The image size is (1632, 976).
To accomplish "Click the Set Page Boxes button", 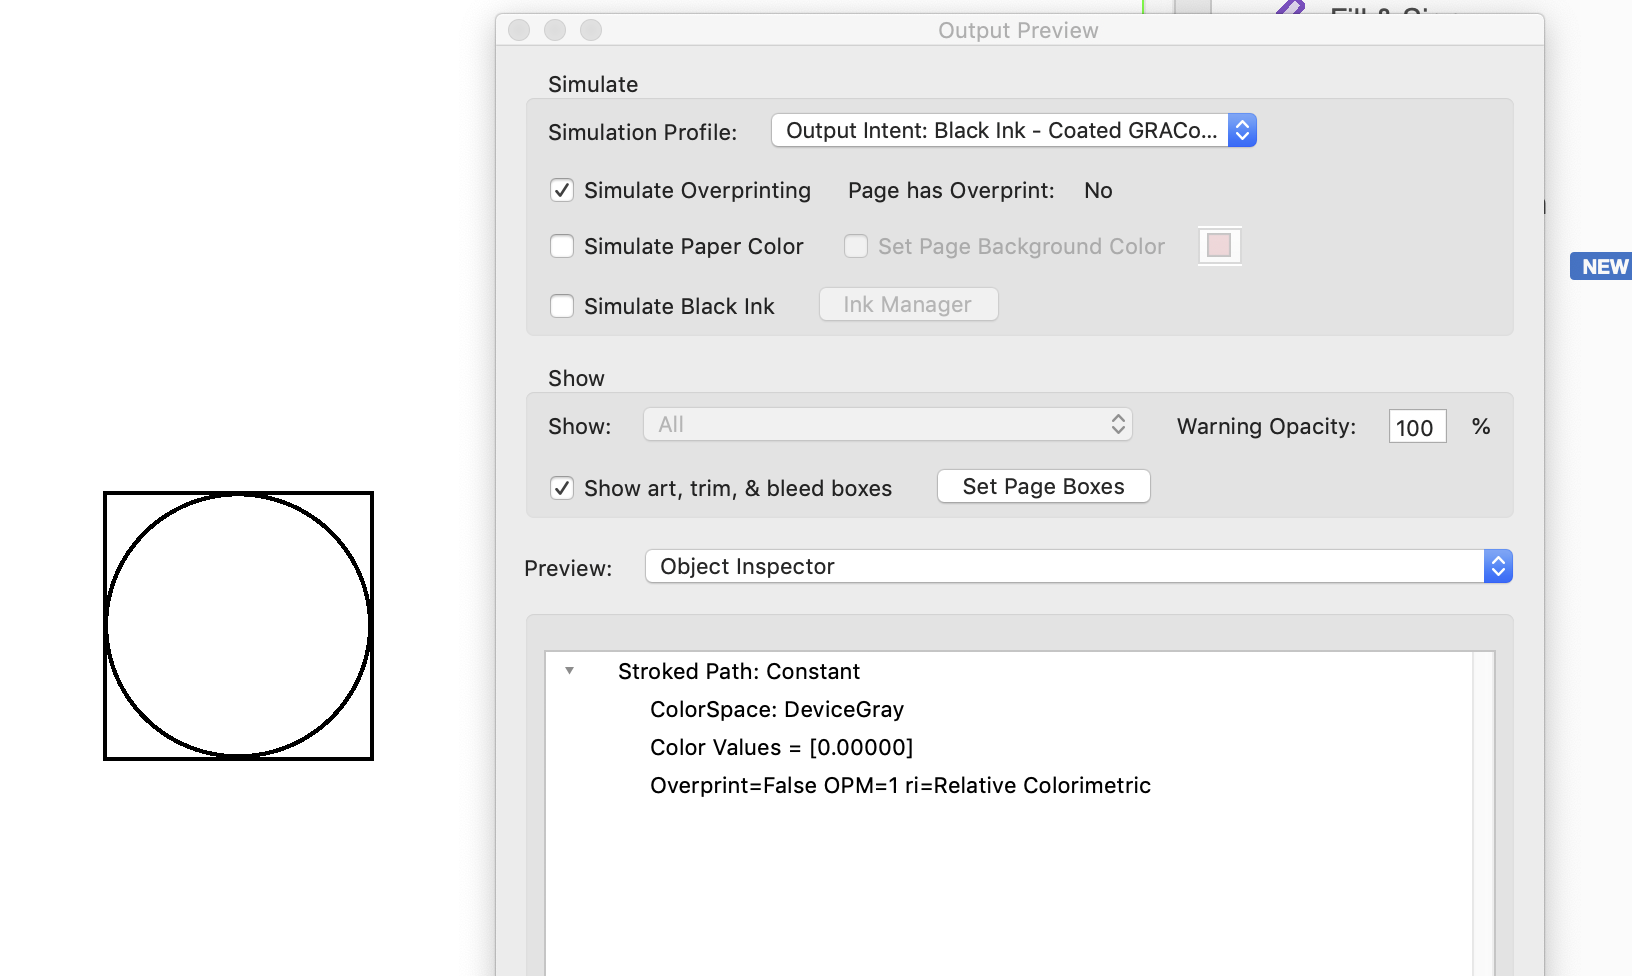I will pos(1043,486).
